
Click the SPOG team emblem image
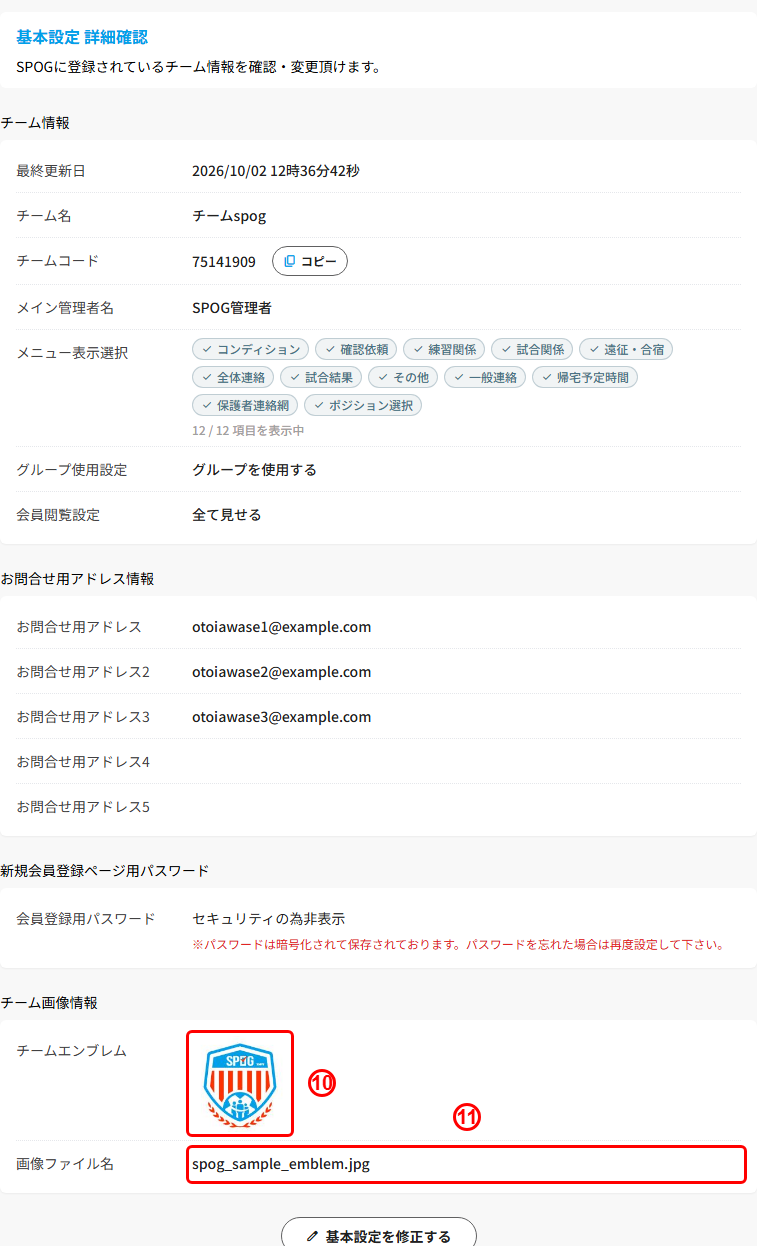click(x=239, y=1083)
